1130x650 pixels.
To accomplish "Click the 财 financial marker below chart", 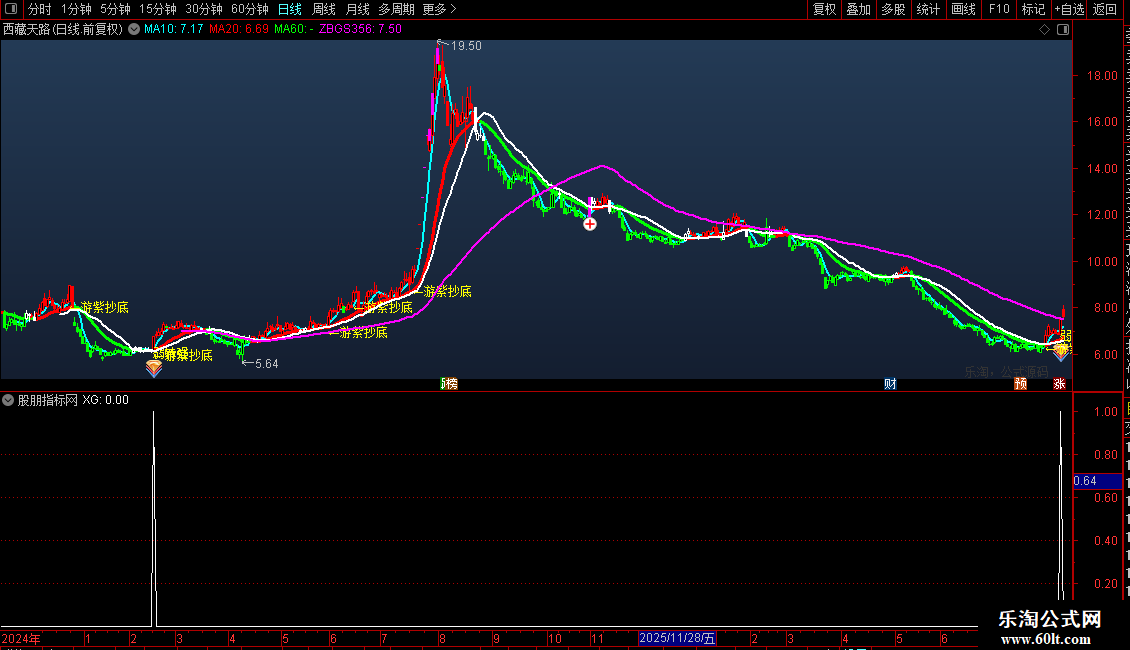I will click(x=891, y=384).
